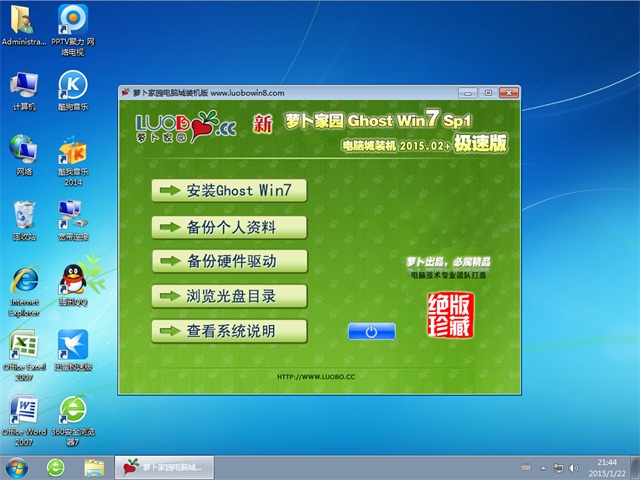
Task: Open the HTTP://WWW.LUOBO.CC link
Action: (318, 377)
